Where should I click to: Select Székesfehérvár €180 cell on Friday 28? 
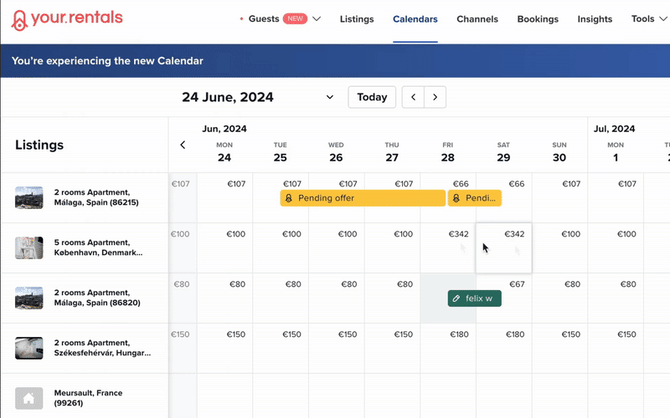(448, 348)
